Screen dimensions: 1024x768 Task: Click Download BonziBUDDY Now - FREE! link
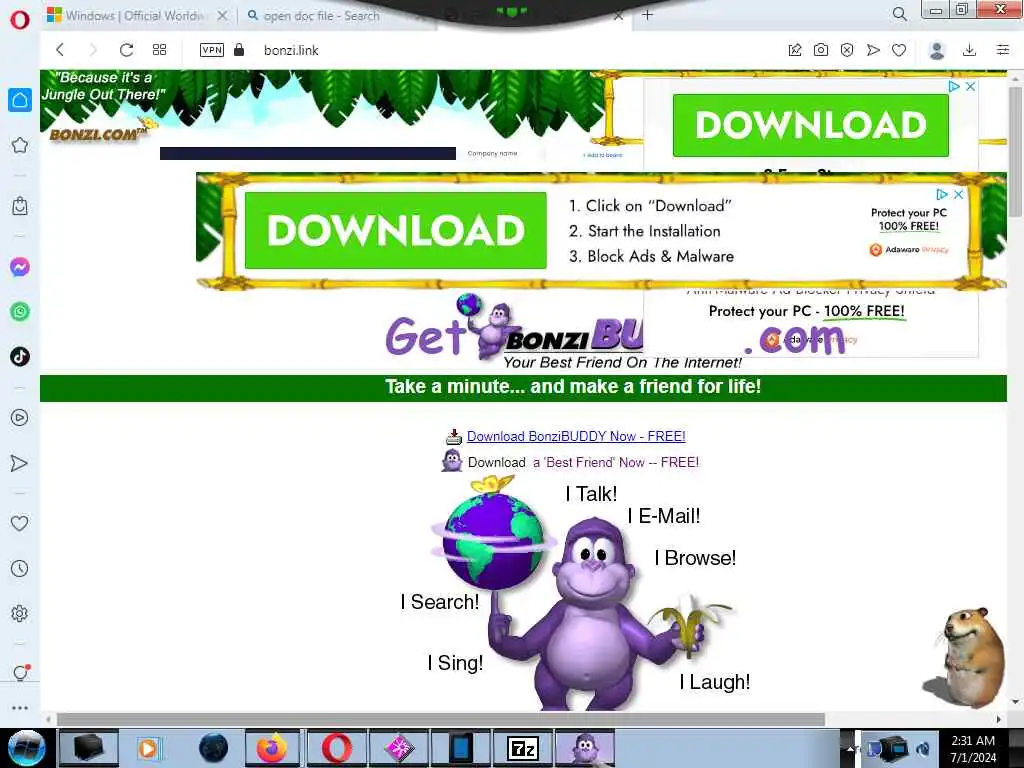576,436
